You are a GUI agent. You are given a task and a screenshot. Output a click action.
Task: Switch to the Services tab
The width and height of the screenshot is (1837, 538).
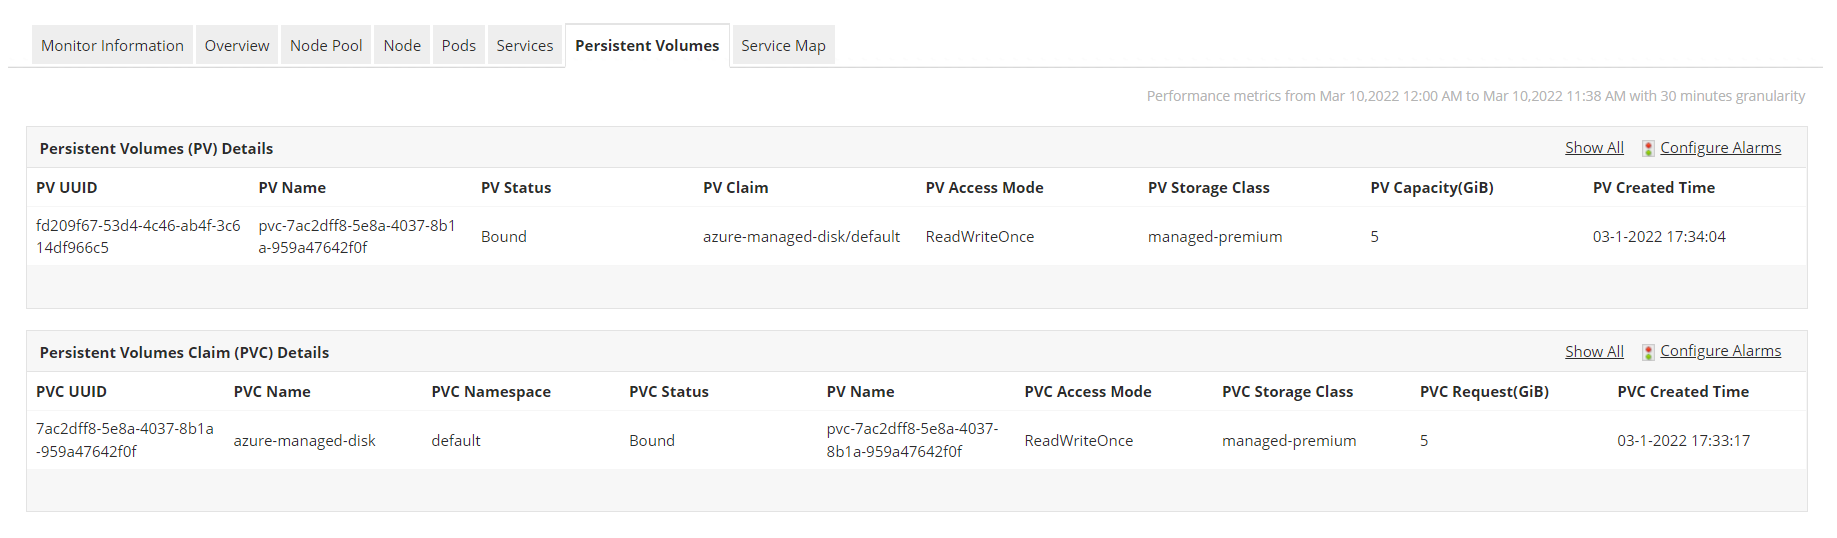pyautogui.click(x=525, y=46)
